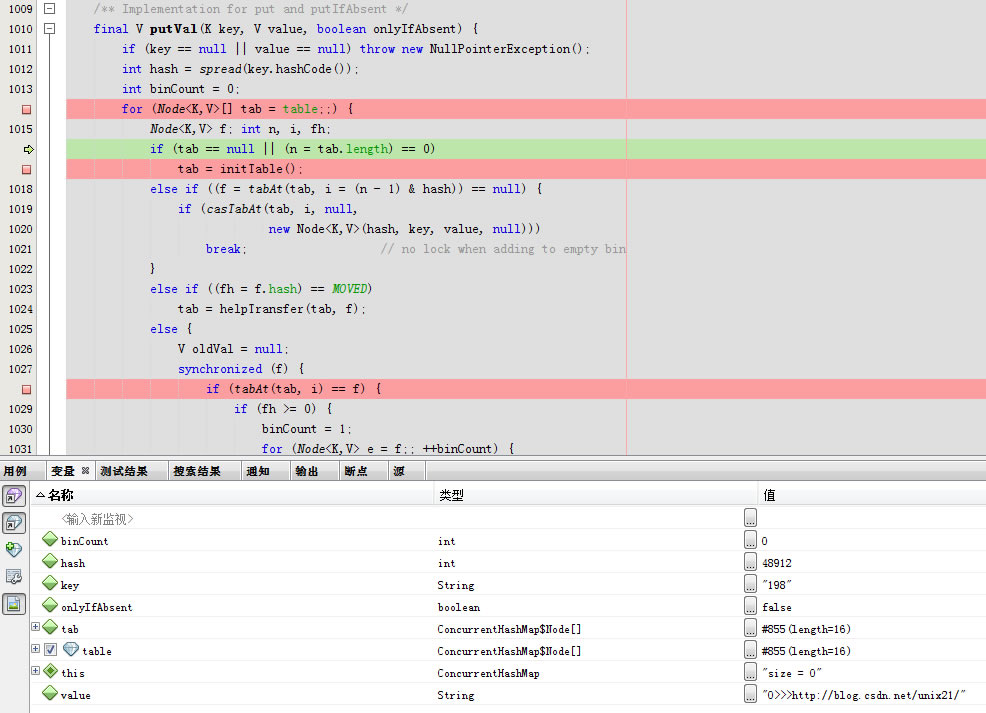Click the 值 column header
Screen dimensions: 986x713
[x=872, y=495]
